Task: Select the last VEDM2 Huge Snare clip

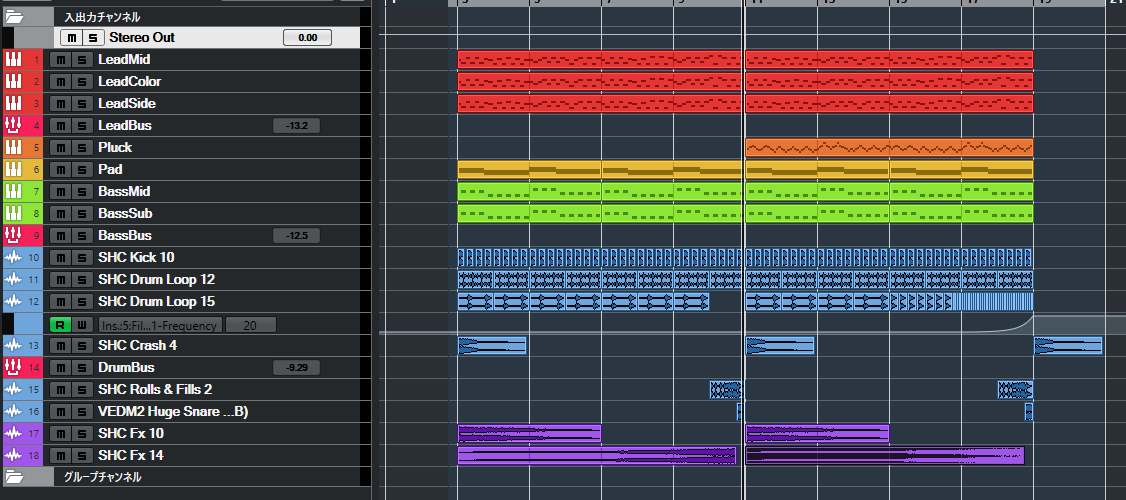Action: coord(1029,412)
